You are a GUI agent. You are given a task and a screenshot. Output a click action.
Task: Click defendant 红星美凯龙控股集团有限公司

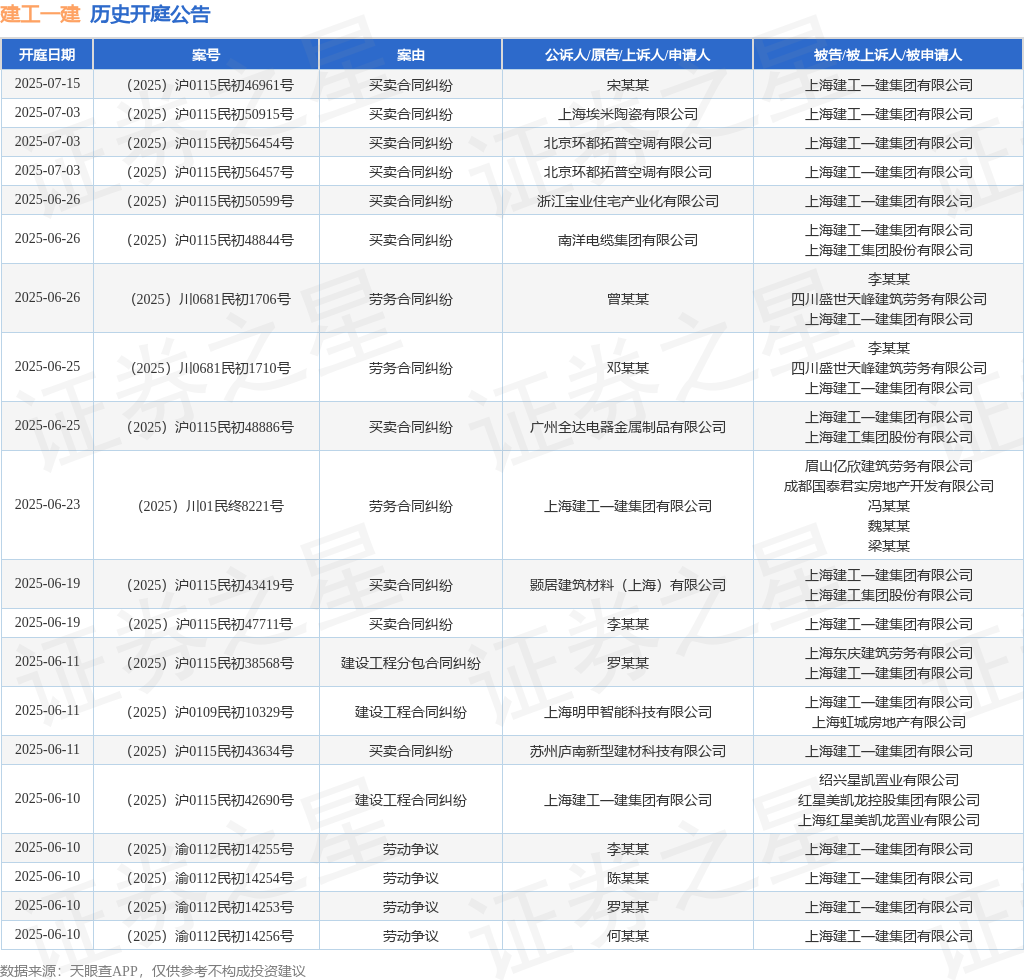pos(888,800)
